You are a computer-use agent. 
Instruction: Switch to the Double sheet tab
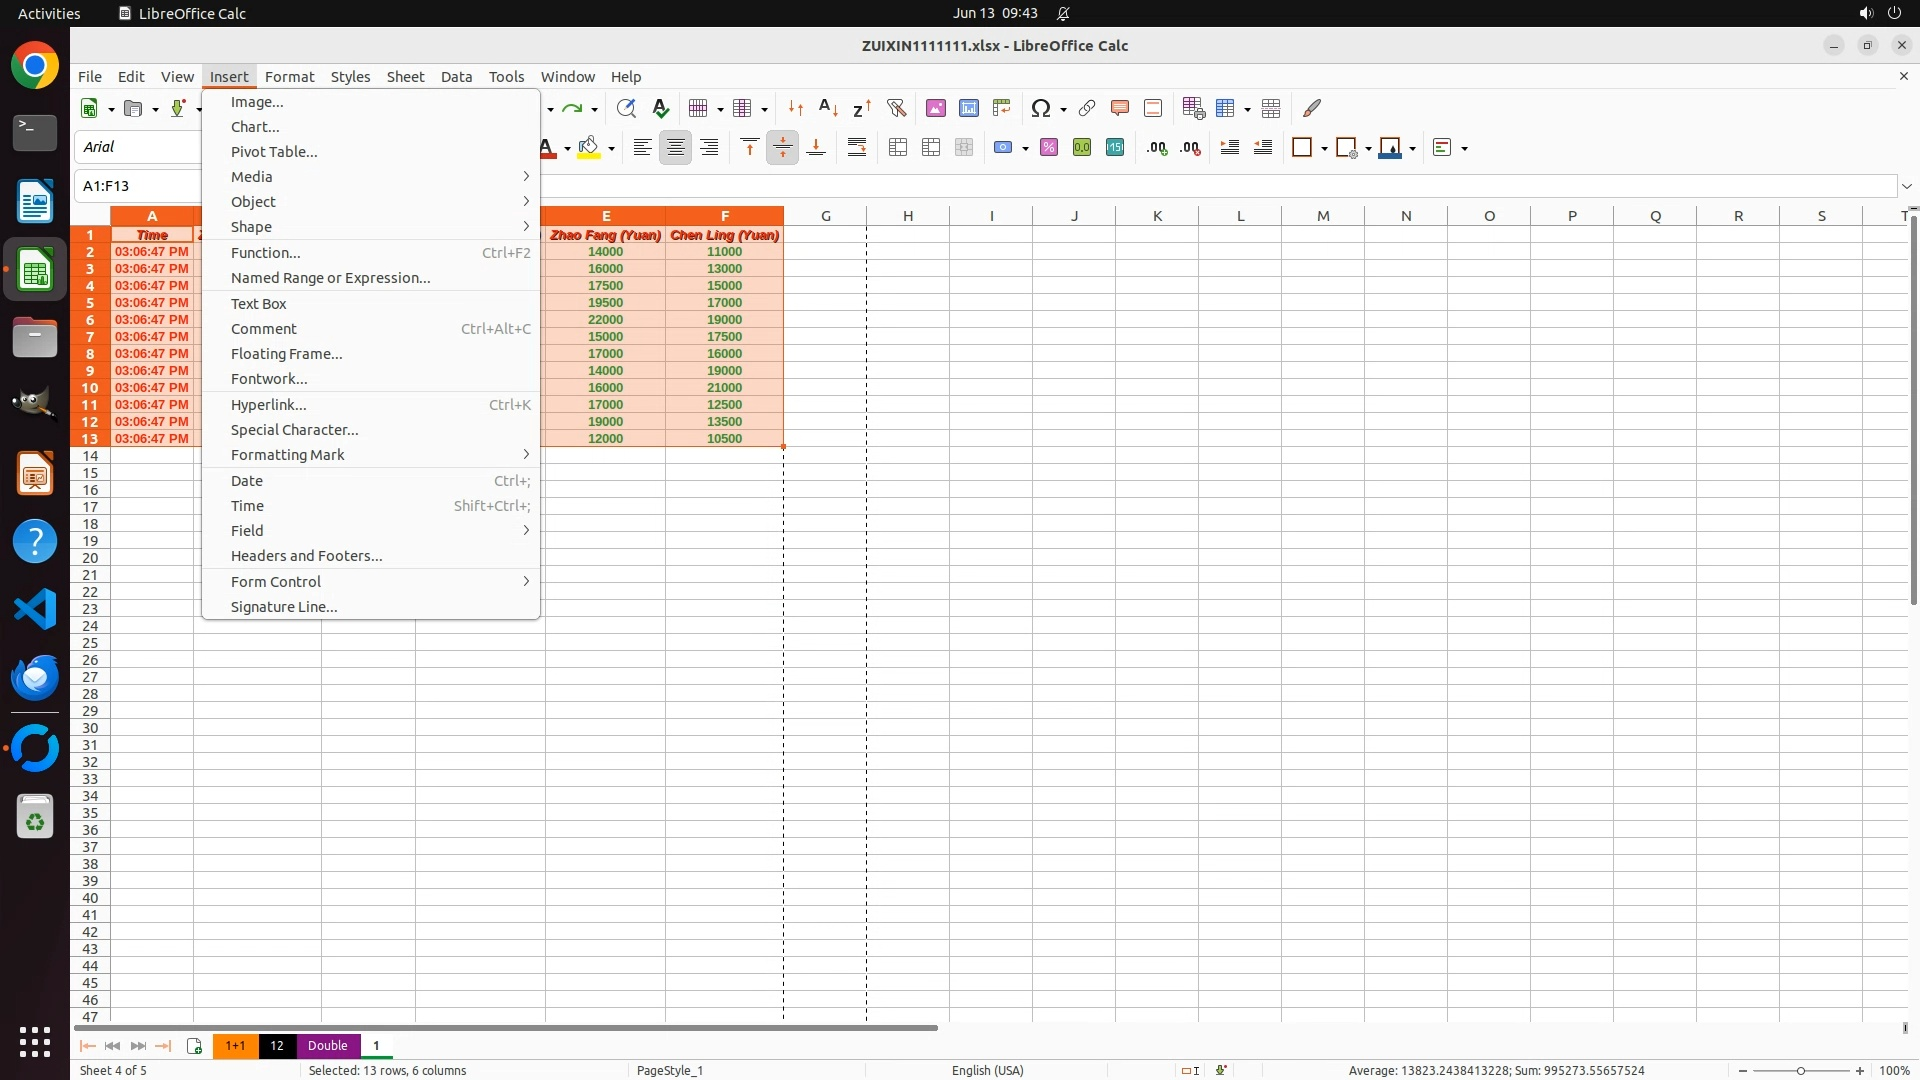pos(327,1045)
